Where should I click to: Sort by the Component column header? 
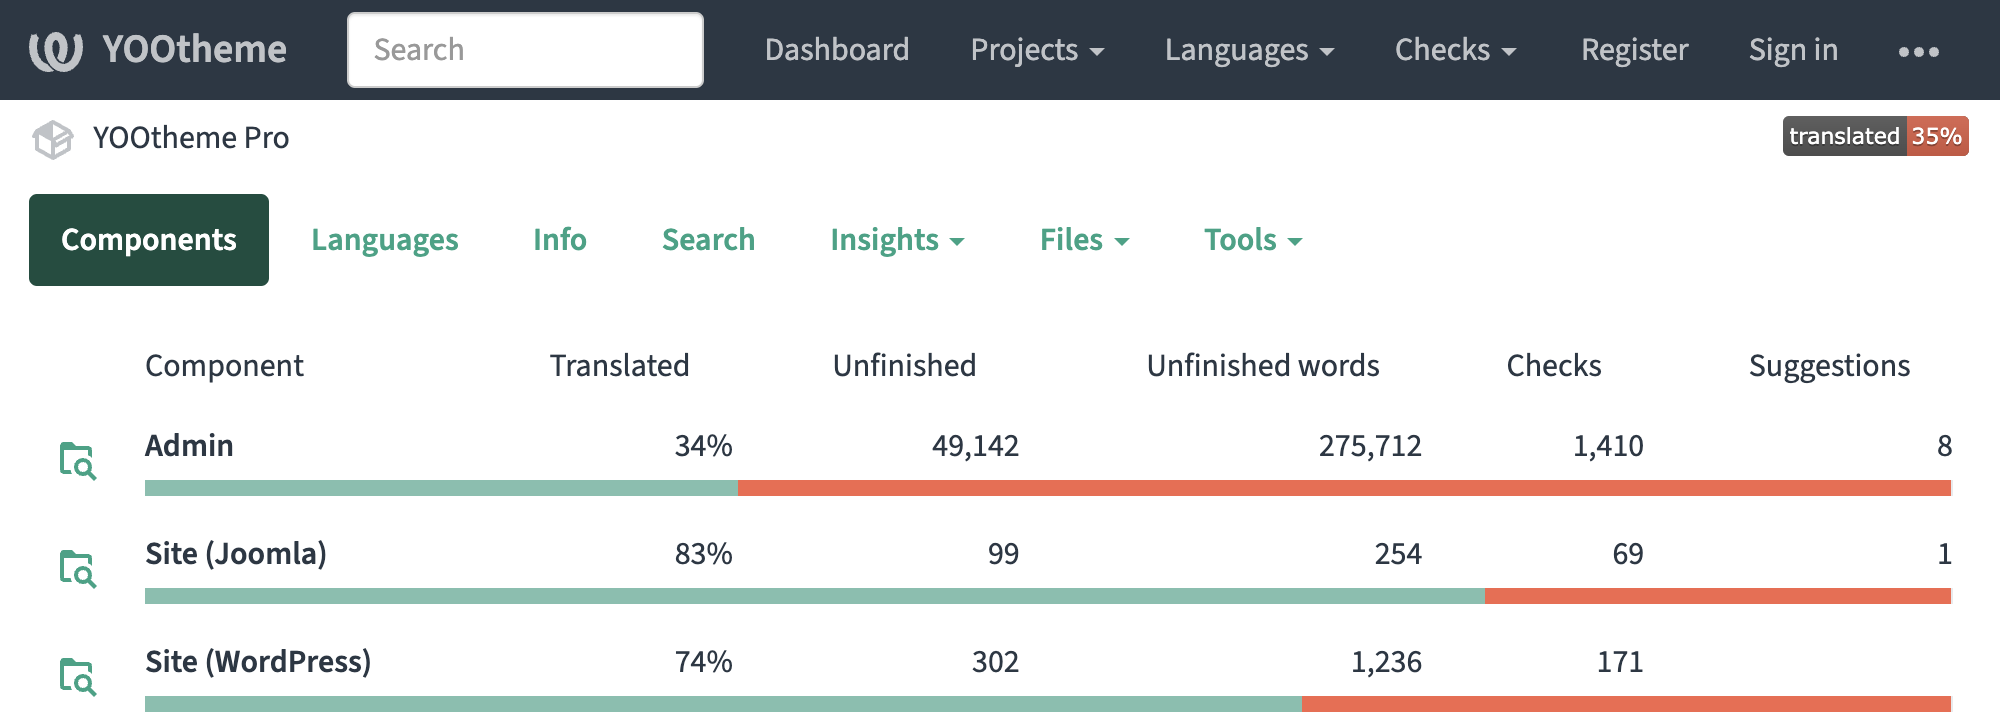224,366
